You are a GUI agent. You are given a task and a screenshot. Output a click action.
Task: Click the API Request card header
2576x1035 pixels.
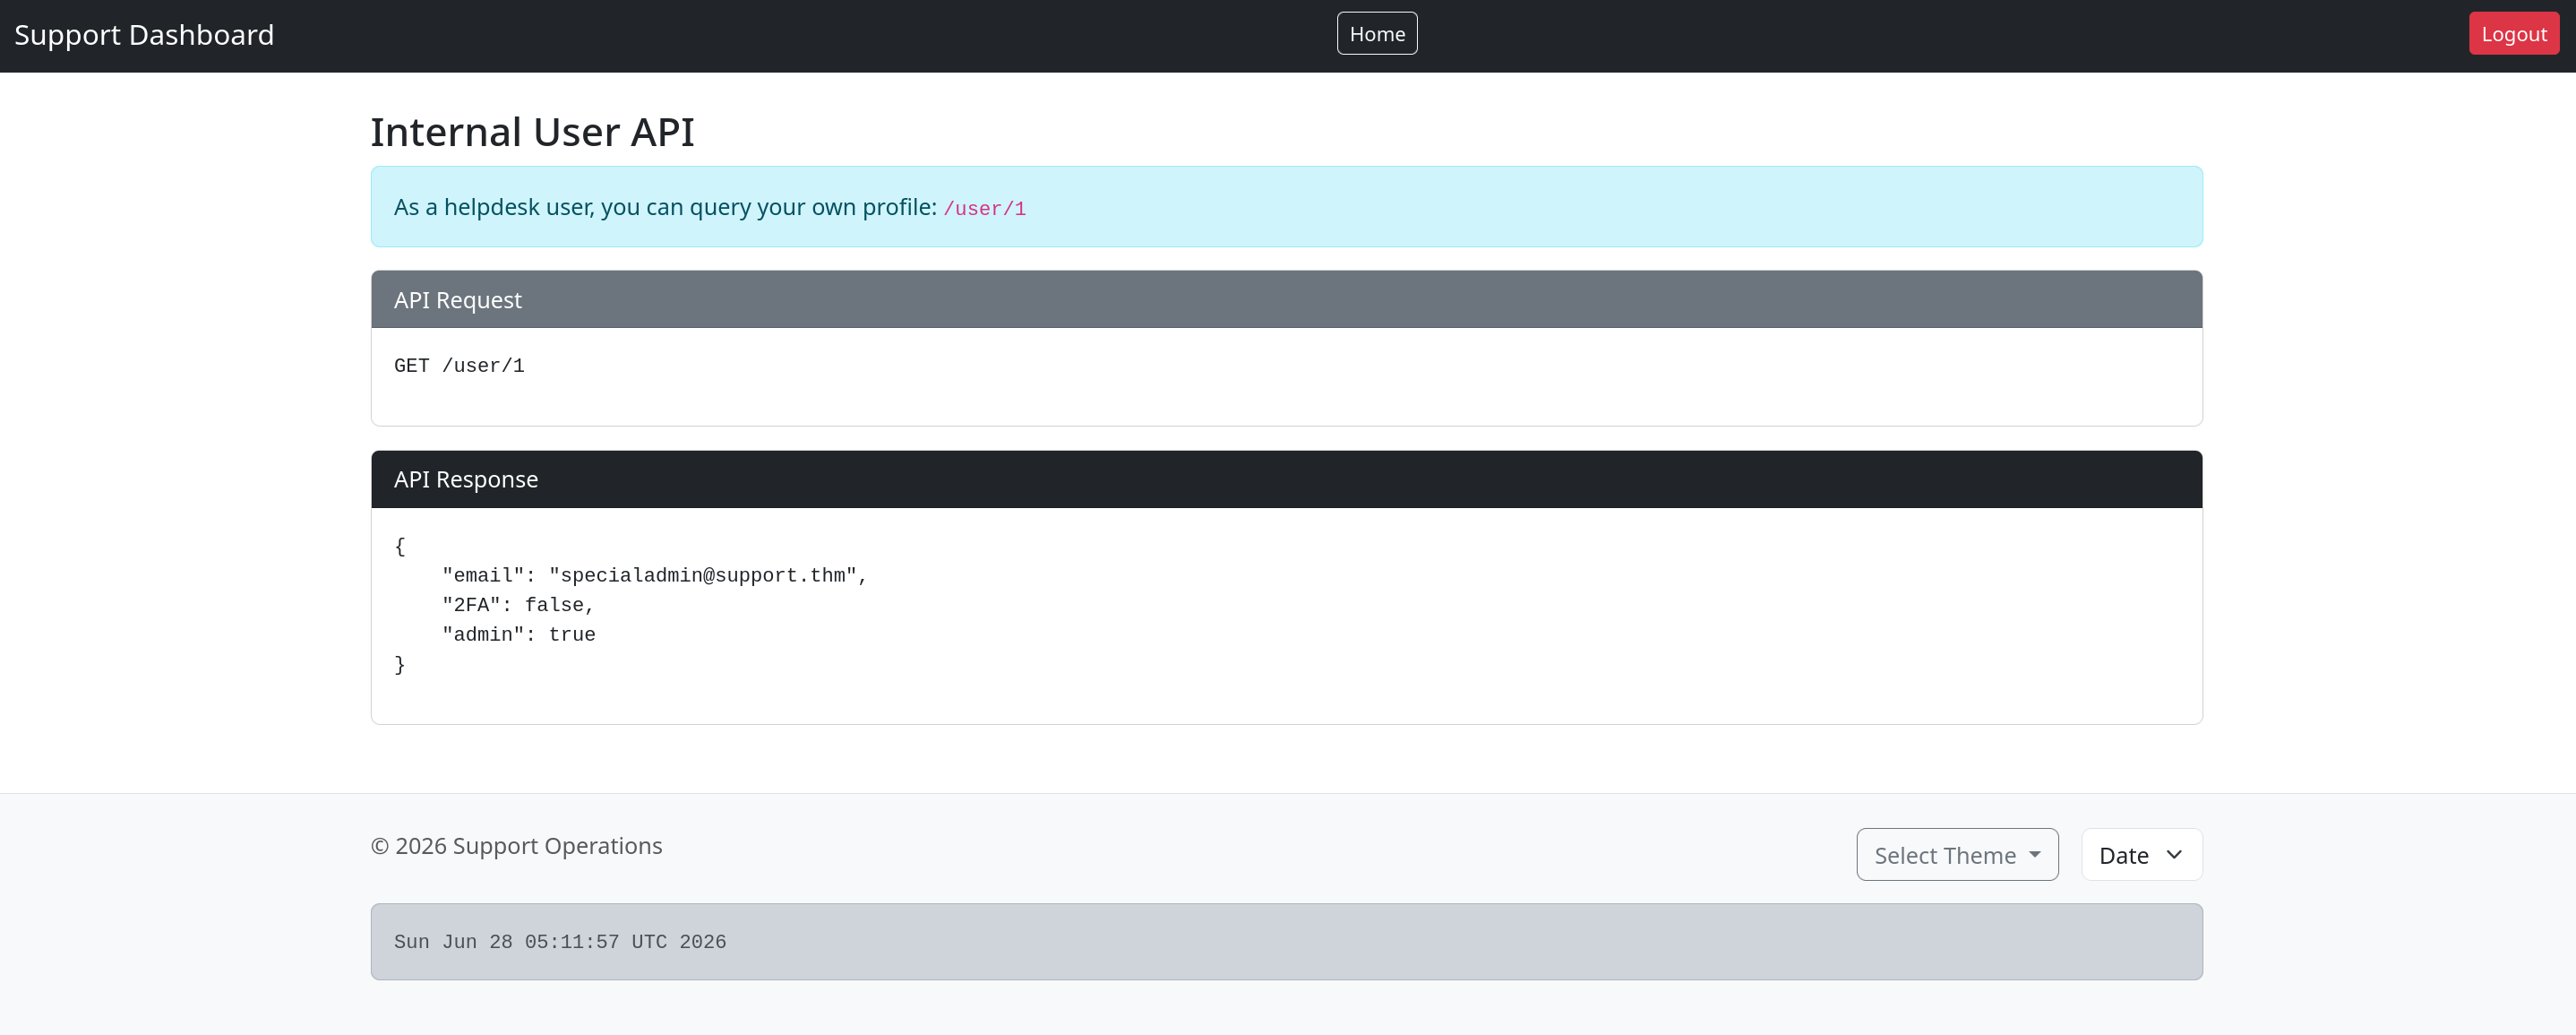point(1286,300)
